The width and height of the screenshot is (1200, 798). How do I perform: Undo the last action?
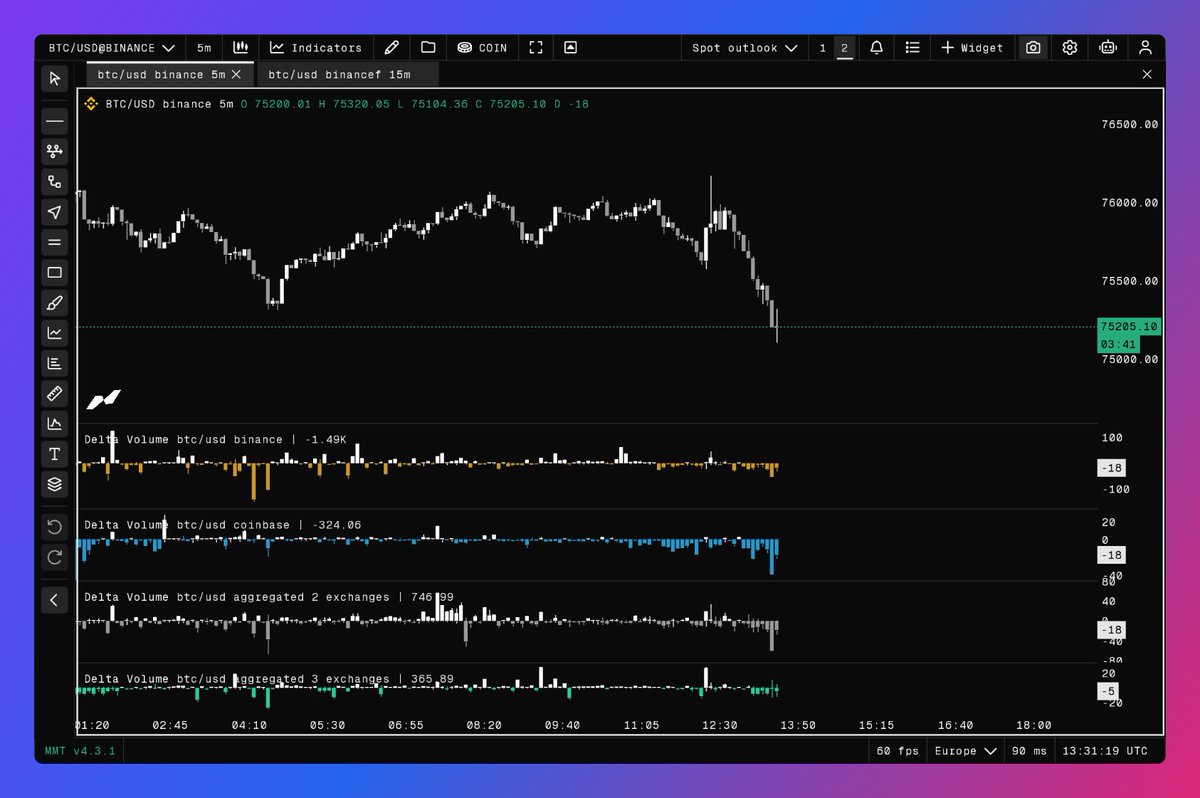54,527
